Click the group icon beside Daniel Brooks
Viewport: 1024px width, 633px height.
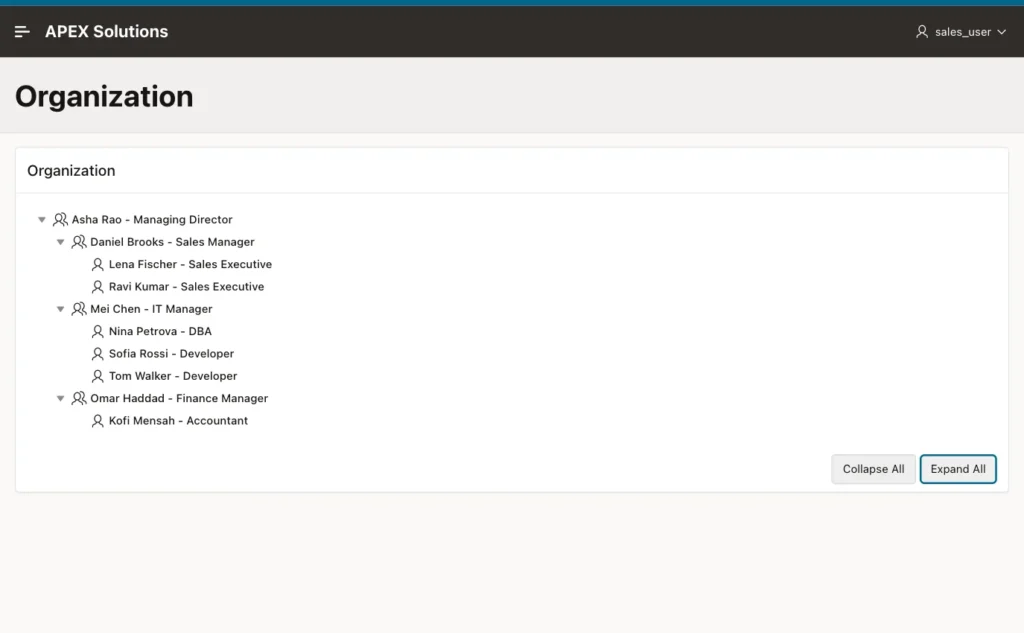78,242
